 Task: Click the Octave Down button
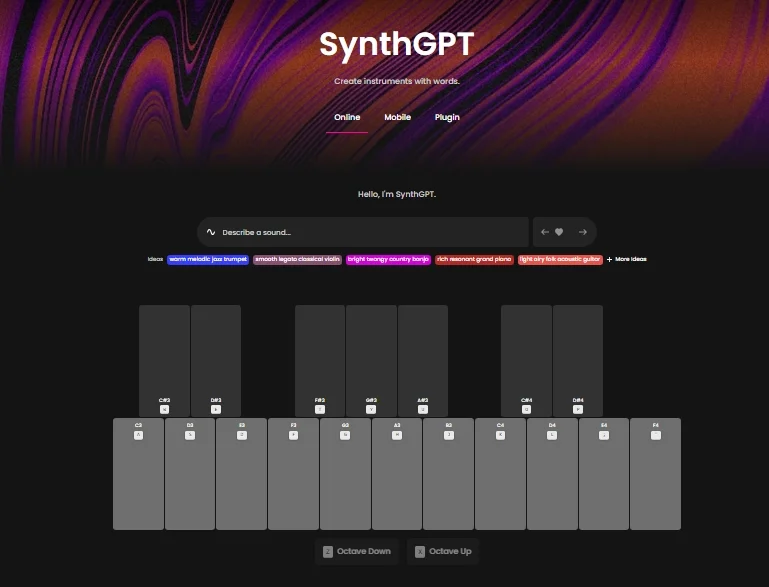click(357, 551)
